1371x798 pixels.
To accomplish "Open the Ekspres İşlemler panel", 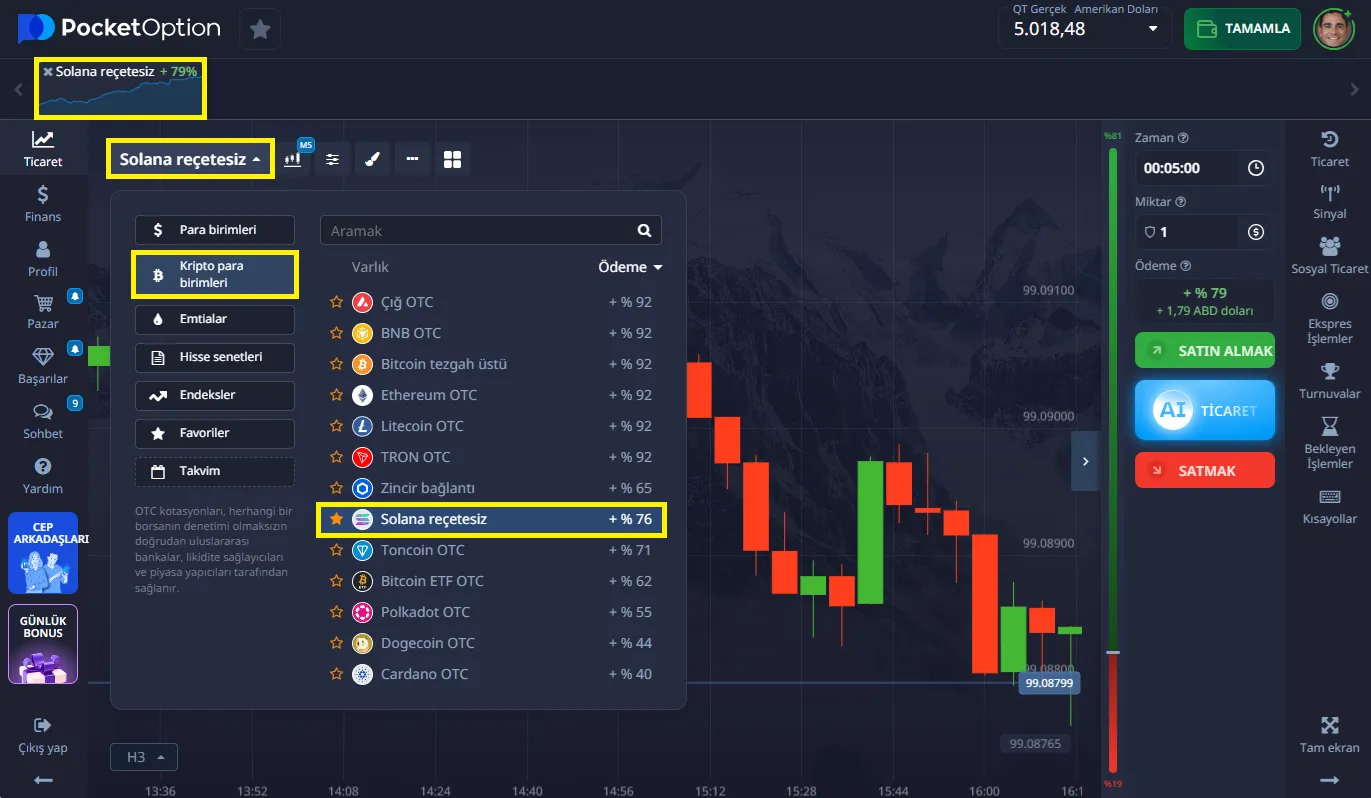I will (1329, 318).
